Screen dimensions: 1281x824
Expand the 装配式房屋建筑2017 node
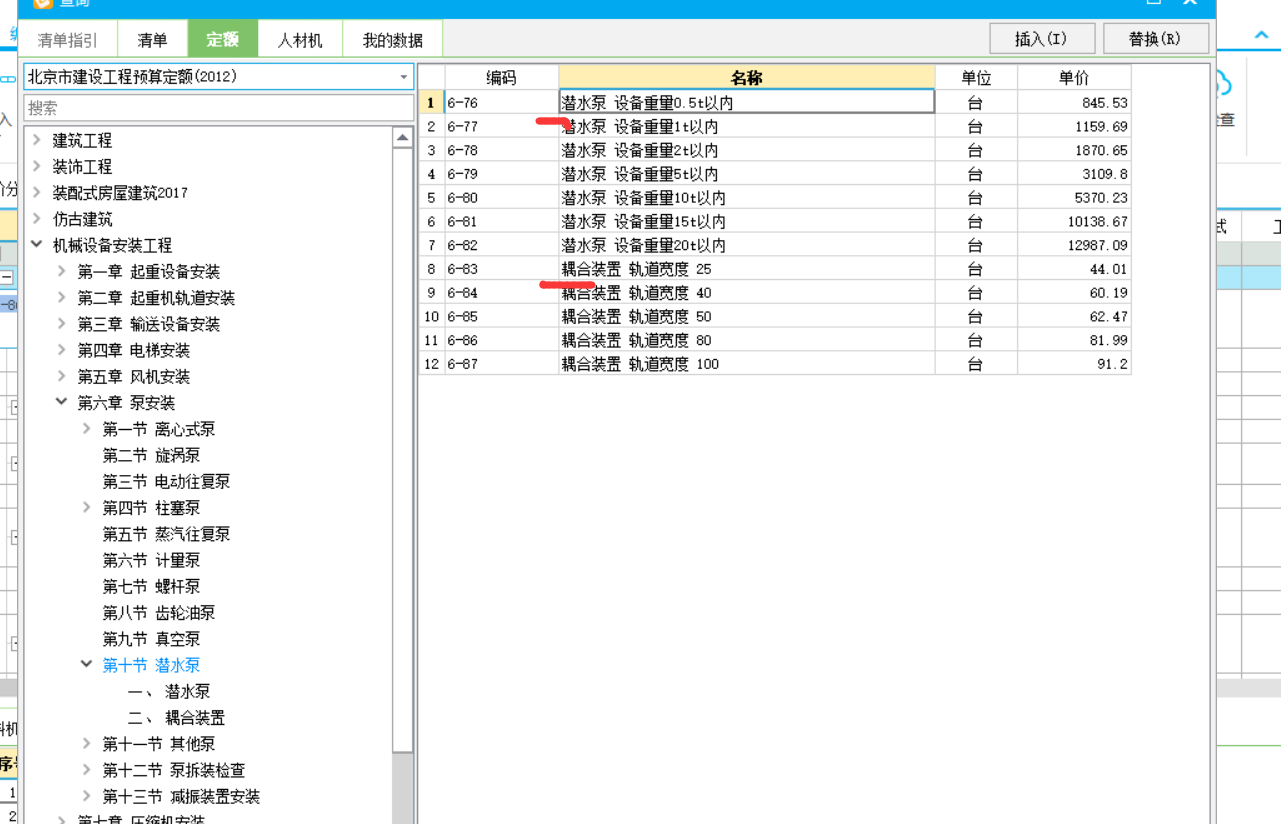click(37, 192)
